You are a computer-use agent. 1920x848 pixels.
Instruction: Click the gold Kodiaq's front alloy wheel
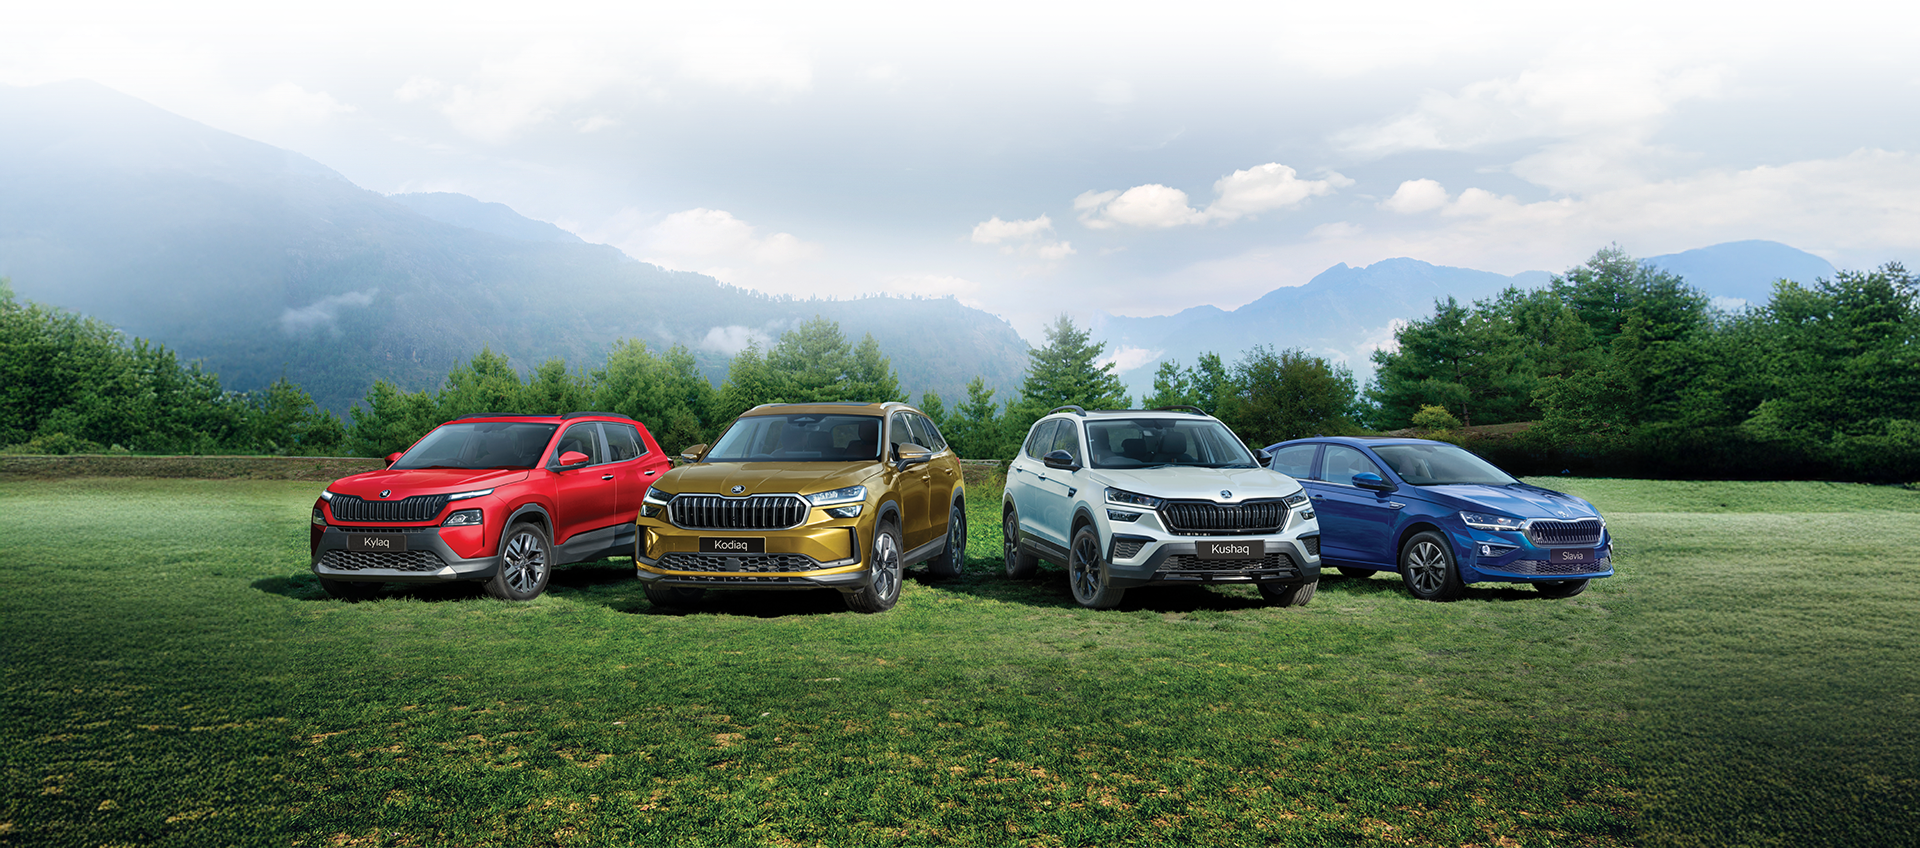tap(883, 567)
